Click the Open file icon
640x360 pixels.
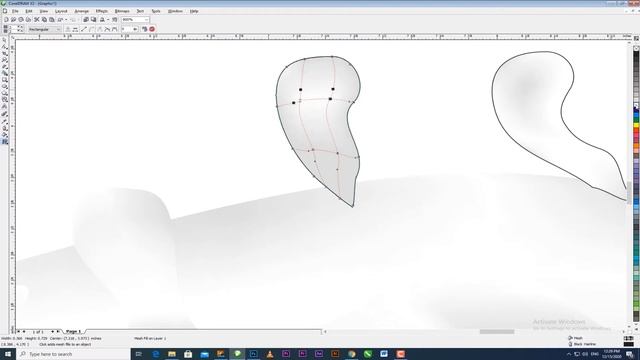click(x=13, y=20)
